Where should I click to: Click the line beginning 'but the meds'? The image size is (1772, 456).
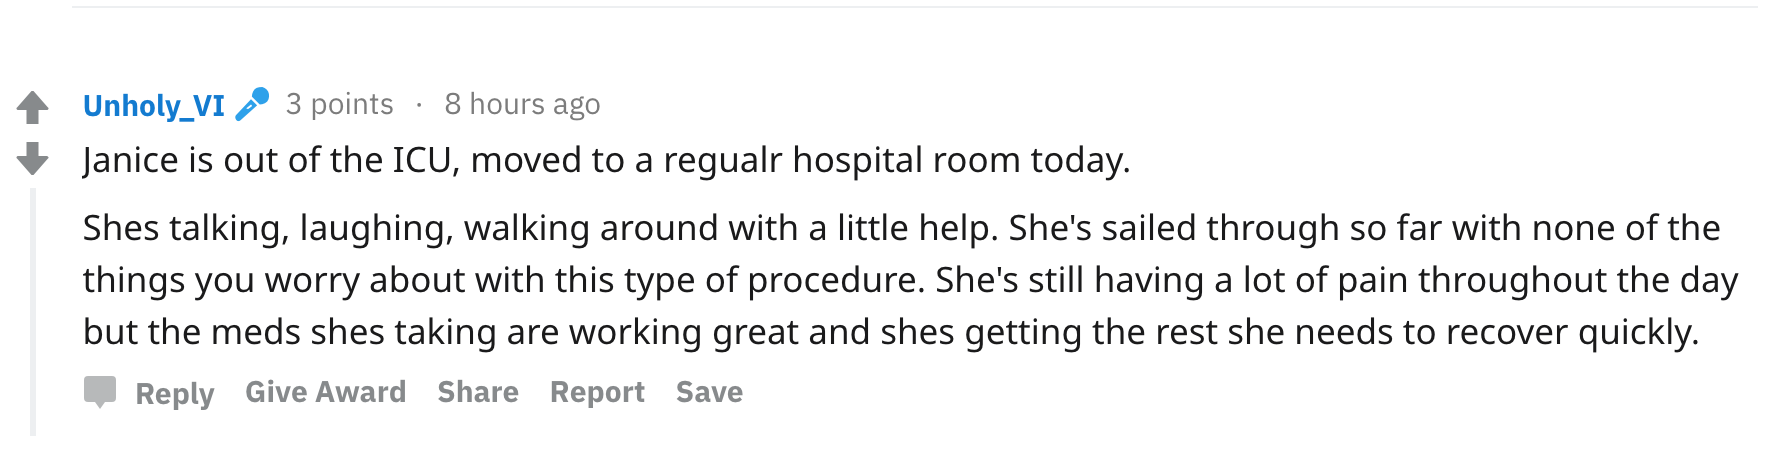pyautogui.click(x=890, y=332)
